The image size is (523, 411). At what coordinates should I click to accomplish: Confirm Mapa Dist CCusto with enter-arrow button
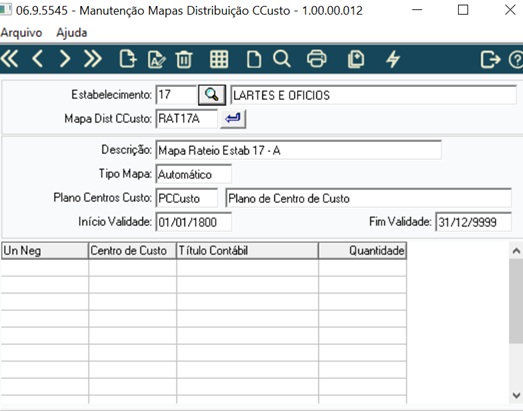pyautogui.click(x=233, y=119)
